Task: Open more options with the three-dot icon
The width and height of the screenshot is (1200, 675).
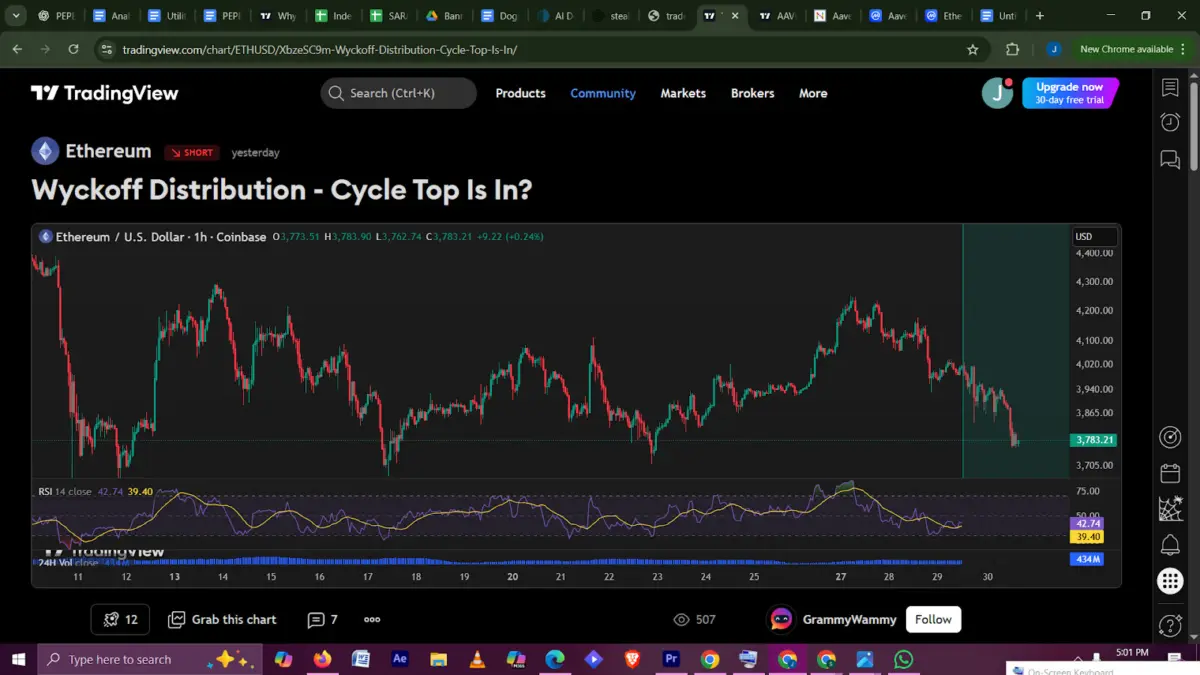Action: [370, 620]
